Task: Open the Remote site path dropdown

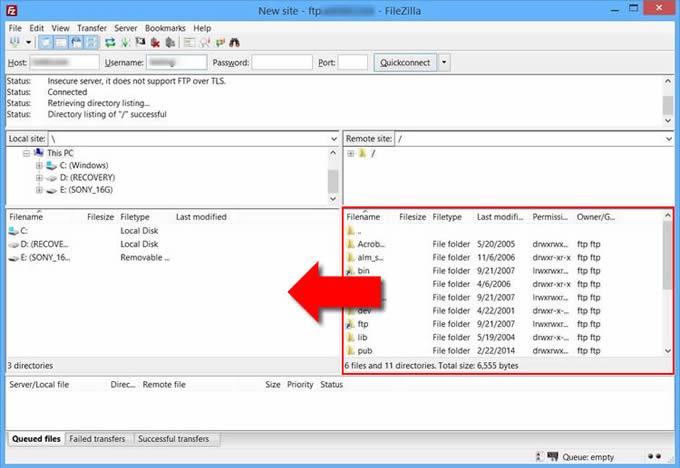Action: pyautogui.click(x=668, y=139)
